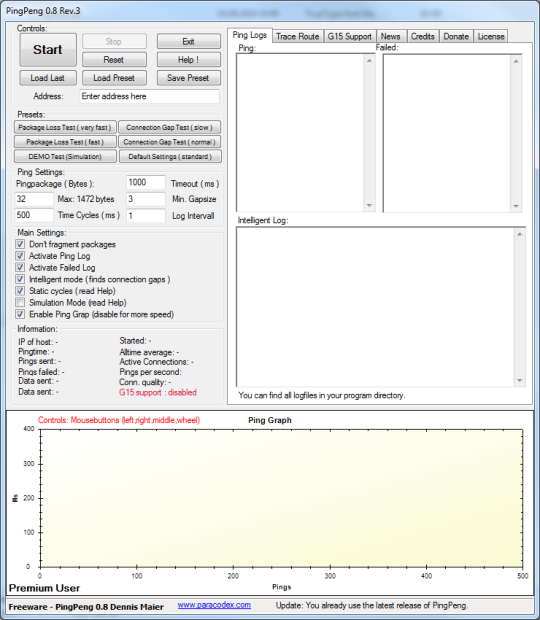Toggle Don't fragment packages checkbox

(x=20, y=244)
